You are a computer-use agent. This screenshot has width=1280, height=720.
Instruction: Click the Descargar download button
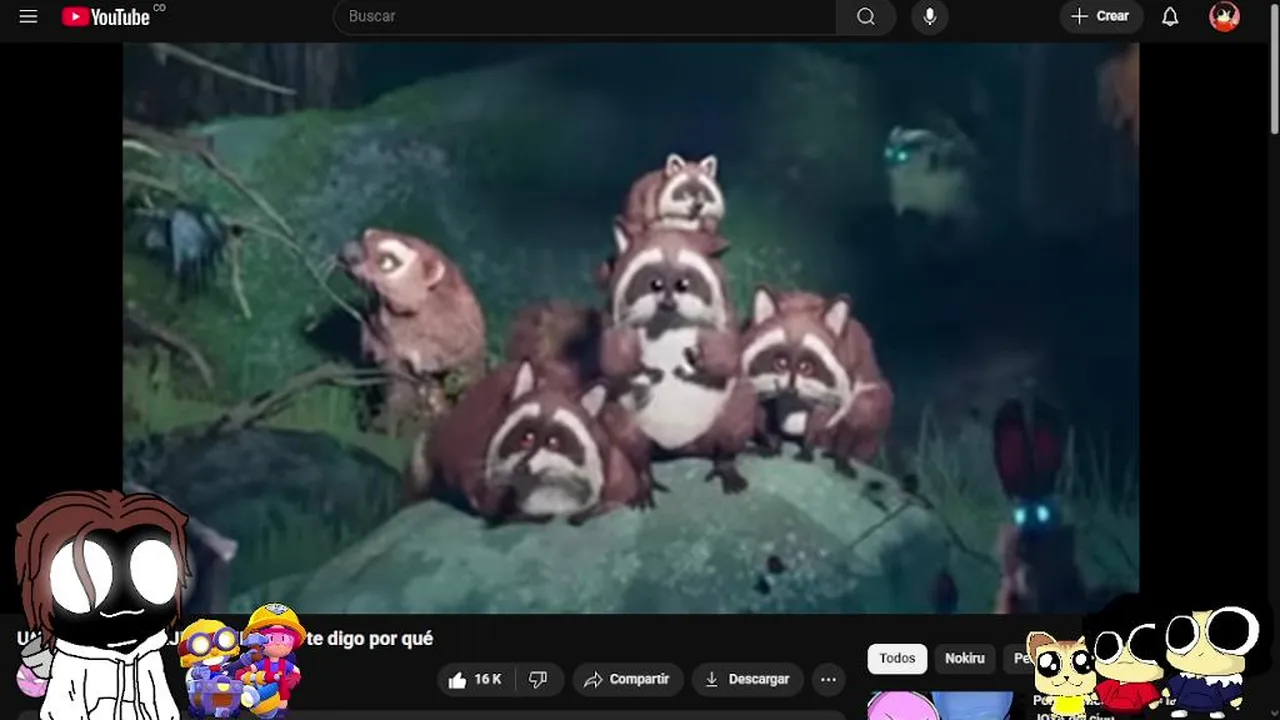pyautogui.click(x=747, y=680)
